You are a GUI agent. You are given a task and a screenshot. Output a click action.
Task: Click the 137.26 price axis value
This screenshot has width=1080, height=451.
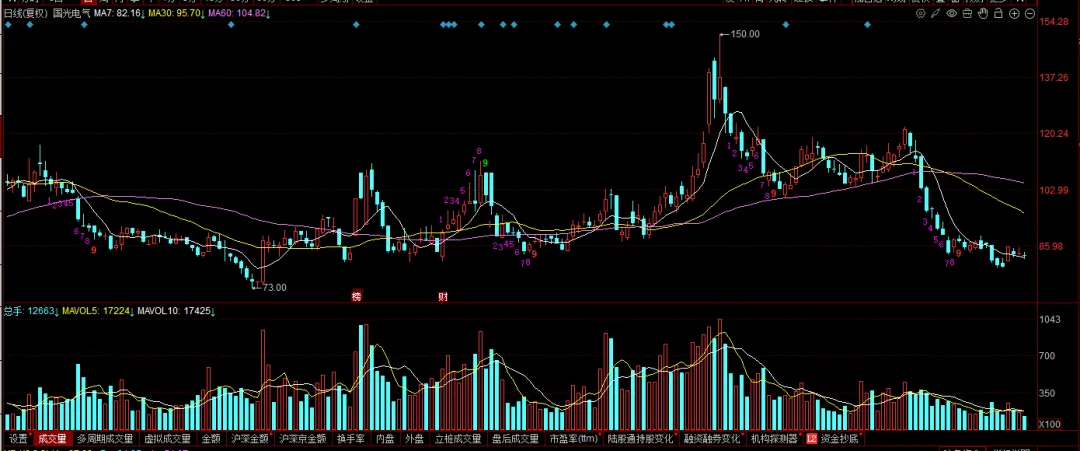point(1054,77)
